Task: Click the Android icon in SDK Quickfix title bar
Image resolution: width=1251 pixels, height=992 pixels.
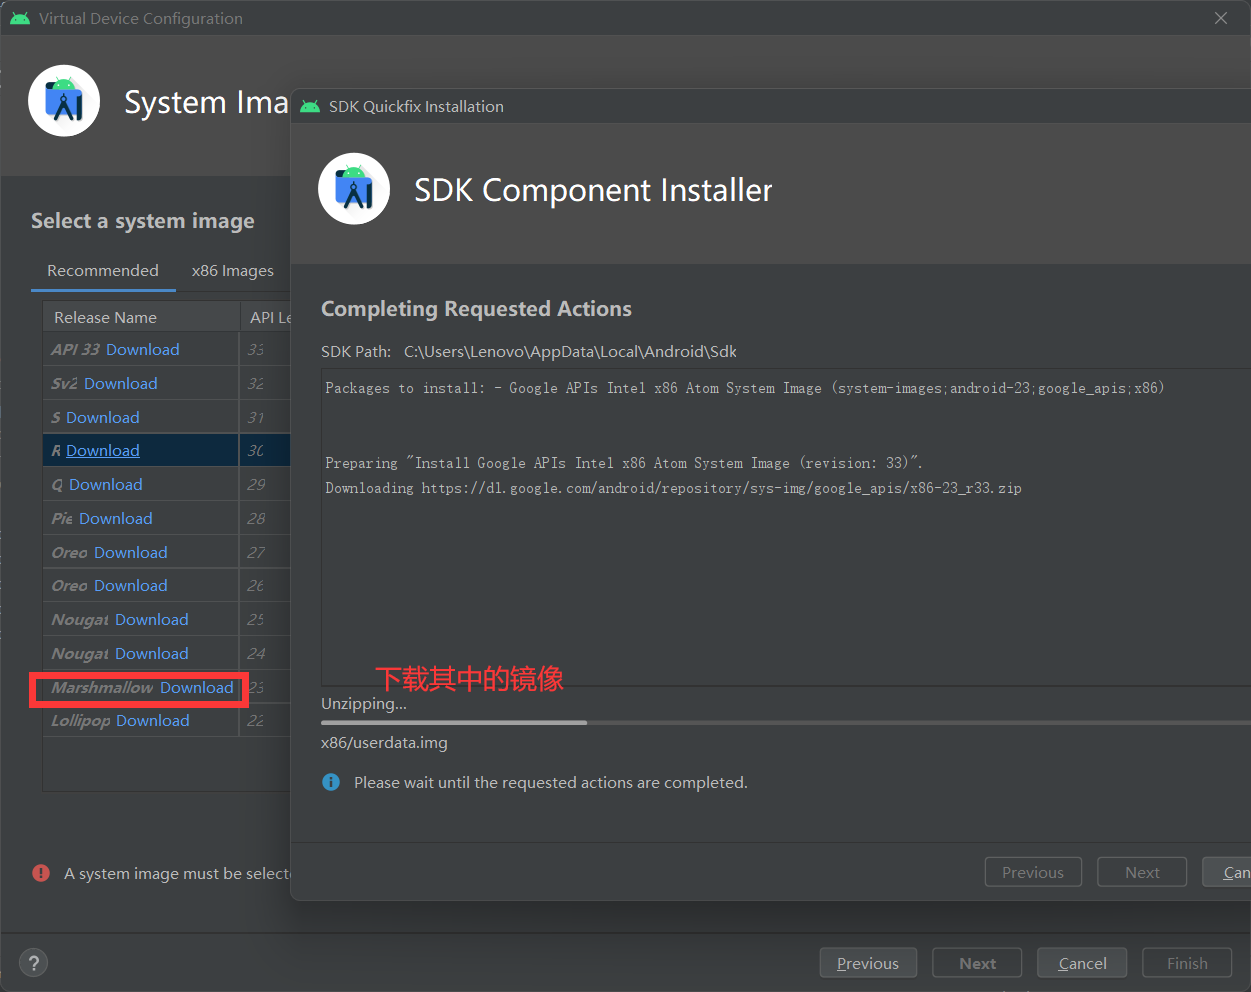Action: (310, 106)
